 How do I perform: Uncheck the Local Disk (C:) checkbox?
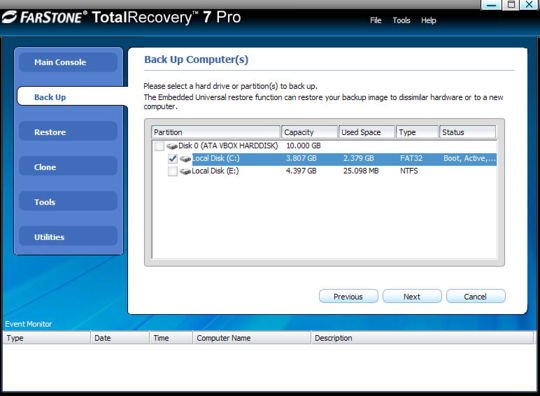[173, 158]
